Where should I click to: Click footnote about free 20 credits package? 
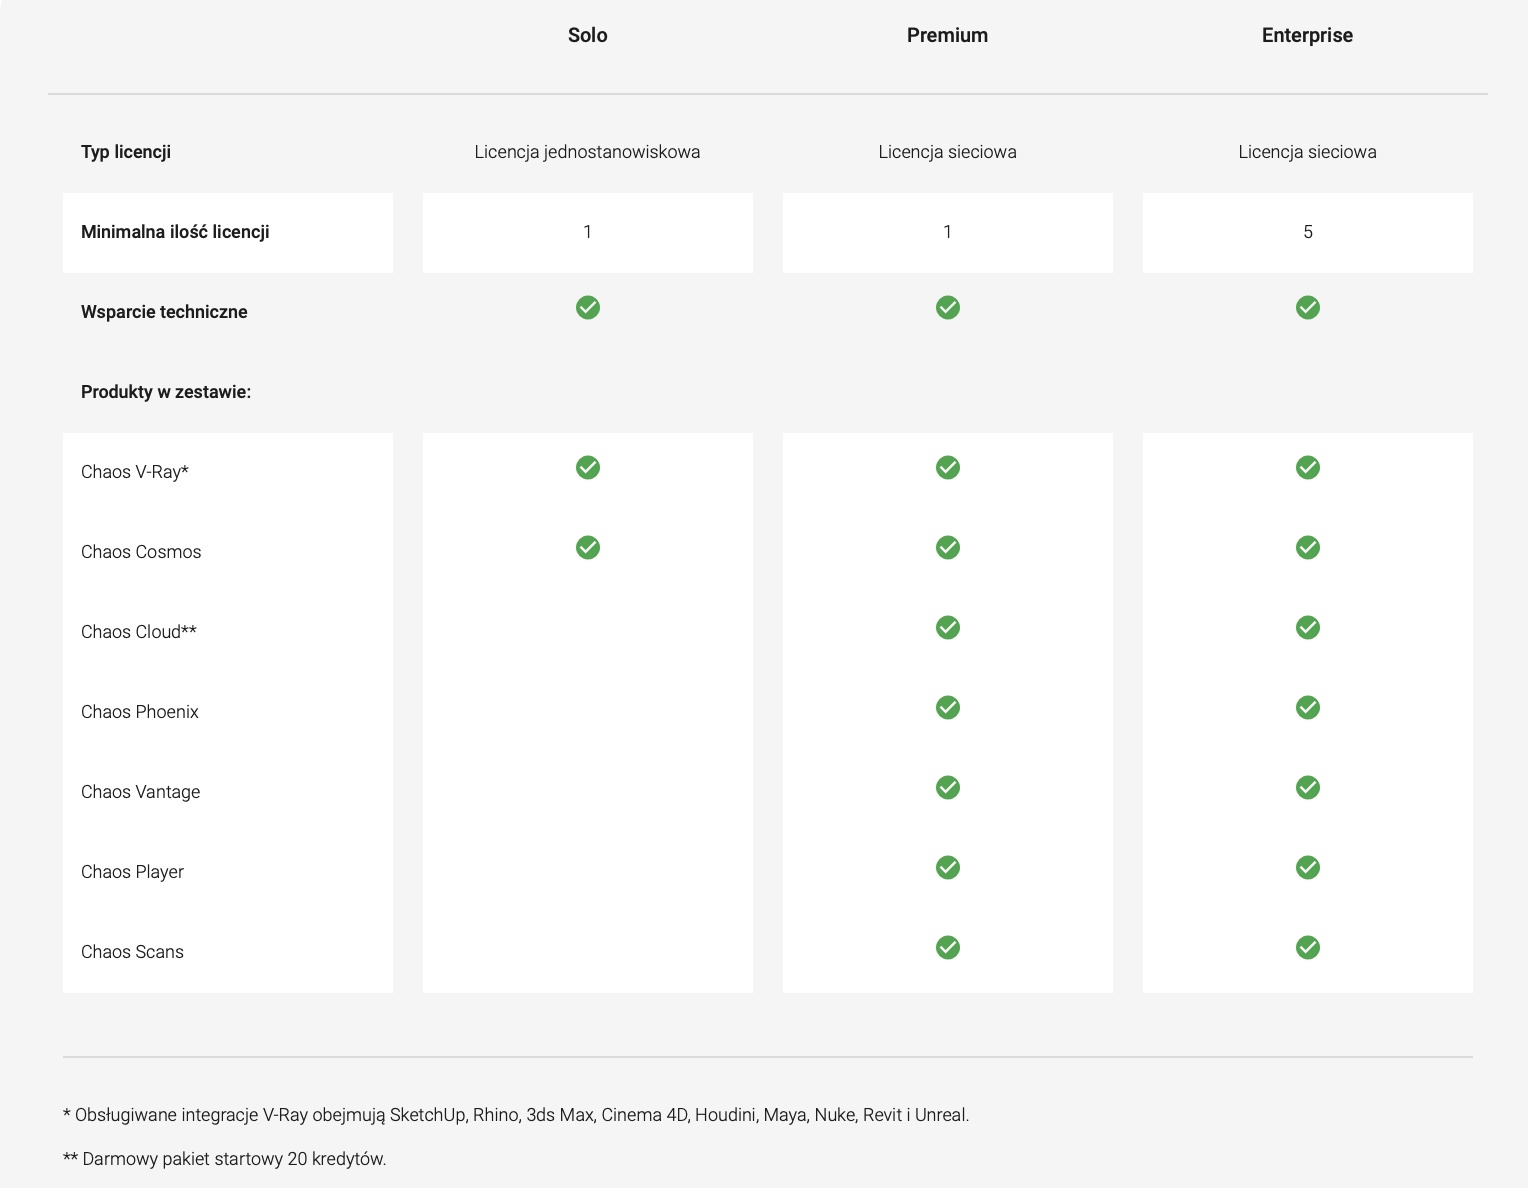pyautogui.click(x=225, y=1159)
